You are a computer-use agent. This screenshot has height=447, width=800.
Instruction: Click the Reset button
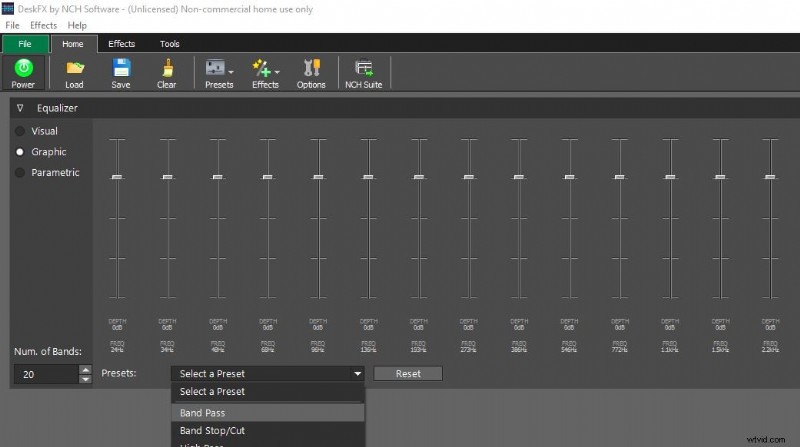pos(408,374)
